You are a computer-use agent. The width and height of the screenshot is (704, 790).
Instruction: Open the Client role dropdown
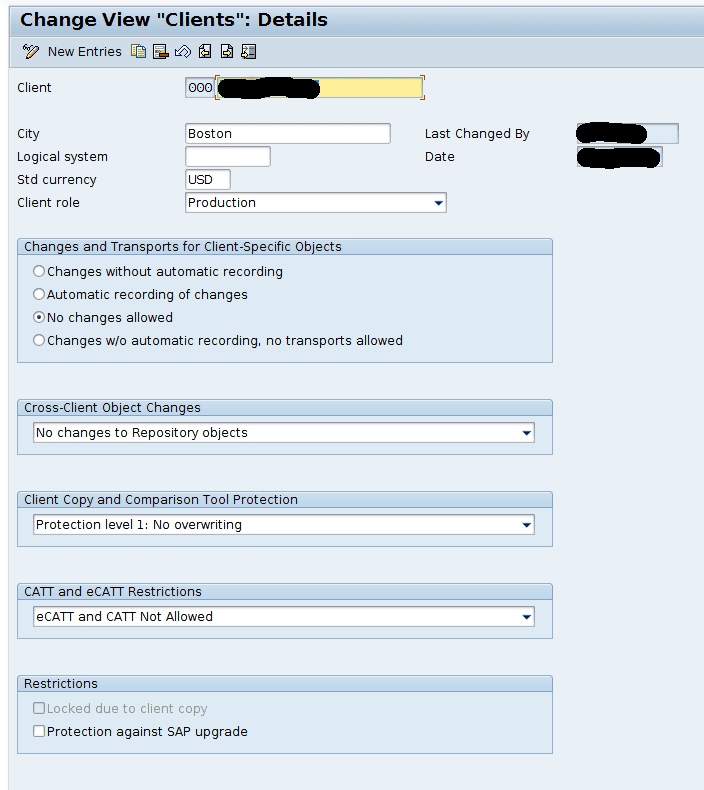click(438, 203)
